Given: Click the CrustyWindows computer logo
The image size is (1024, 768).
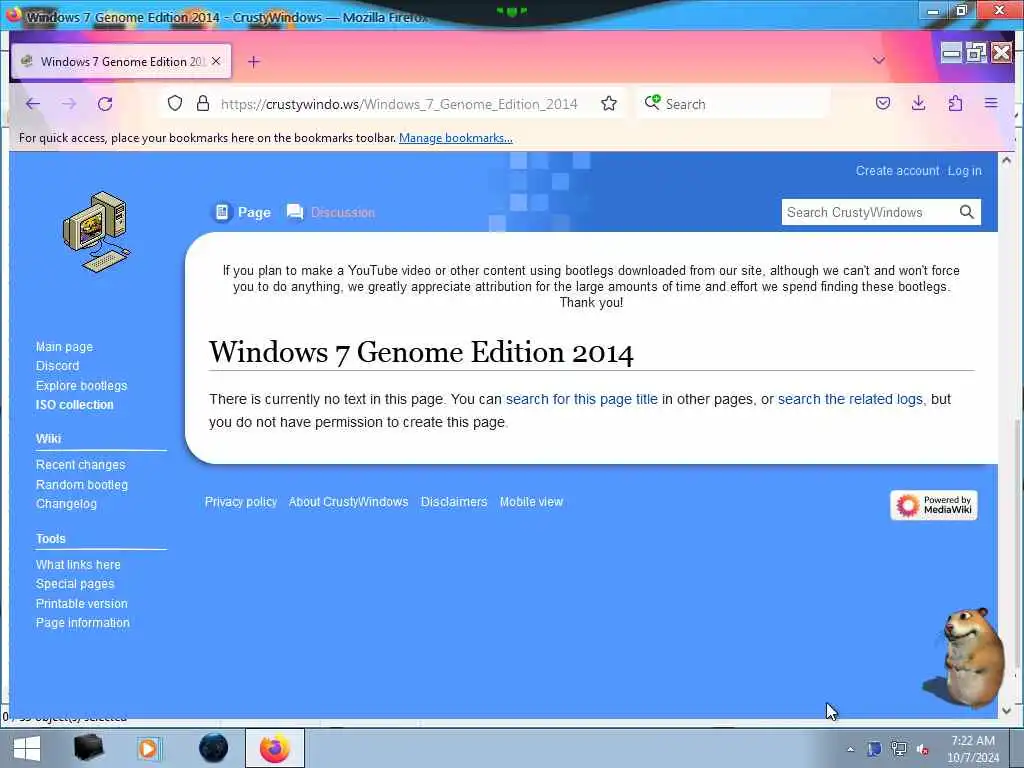Looking at the screenshot, I should click(x=97, y=231).
